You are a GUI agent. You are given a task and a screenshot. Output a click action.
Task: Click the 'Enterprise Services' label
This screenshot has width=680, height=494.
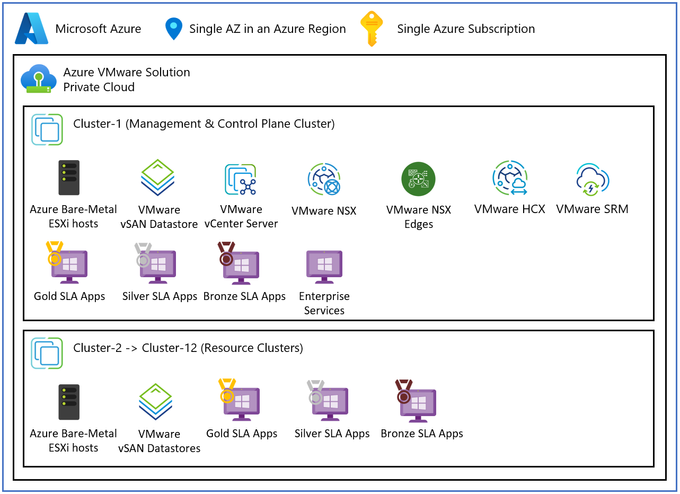coord(324,303)
